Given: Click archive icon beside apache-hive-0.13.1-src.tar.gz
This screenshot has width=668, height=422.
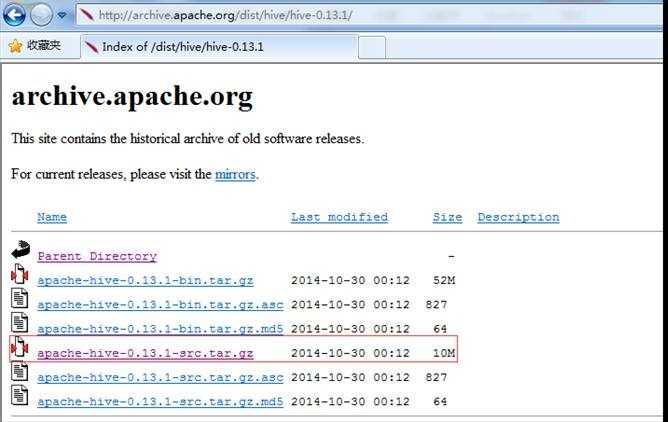Looking at the screenshot, I should point(20,347).
